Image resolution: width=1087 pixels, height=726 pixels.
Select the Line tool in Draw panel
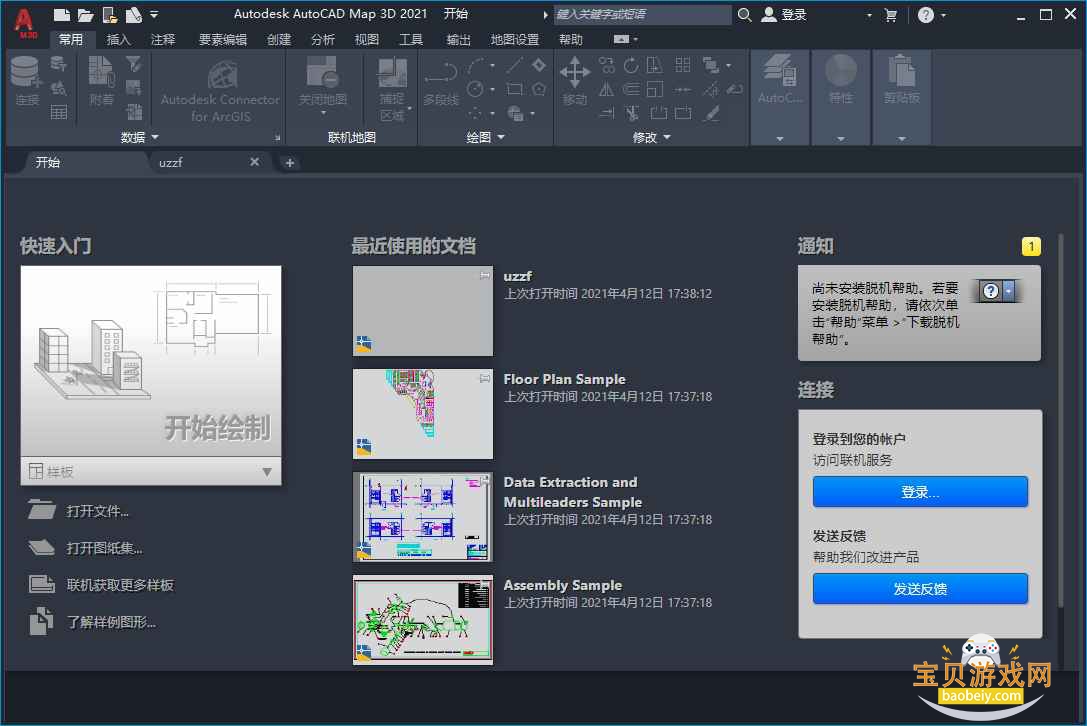514,65
